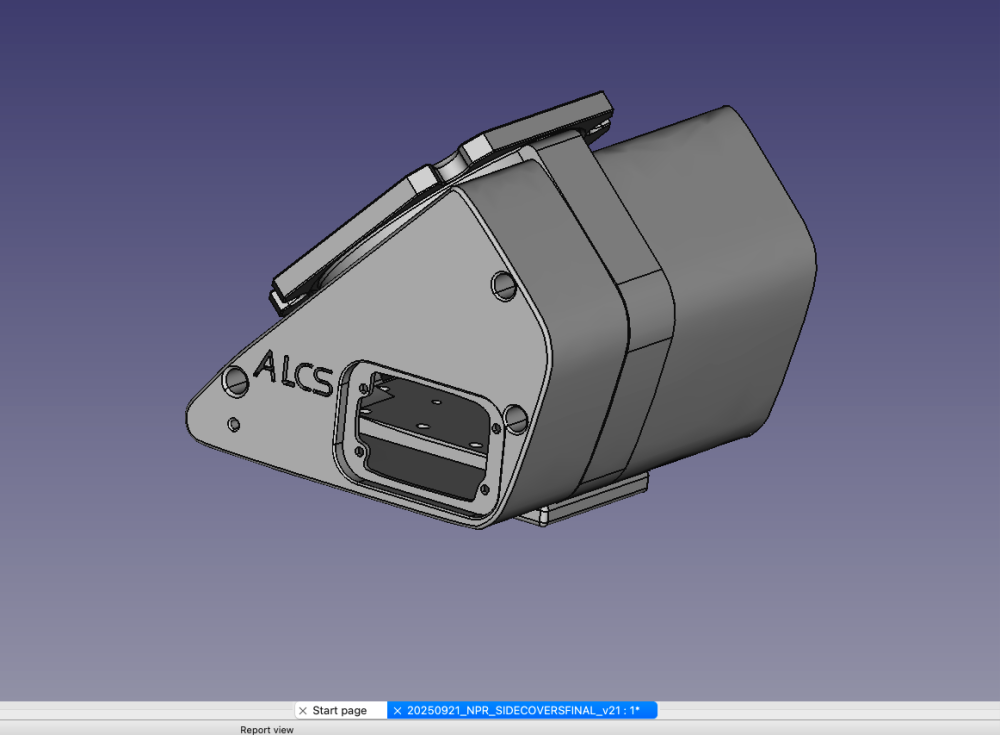The height and width of the screenshot is (735, 1000).
Task: Close the Start page tab
Action: pyautogui.click(x=303, y=710)
